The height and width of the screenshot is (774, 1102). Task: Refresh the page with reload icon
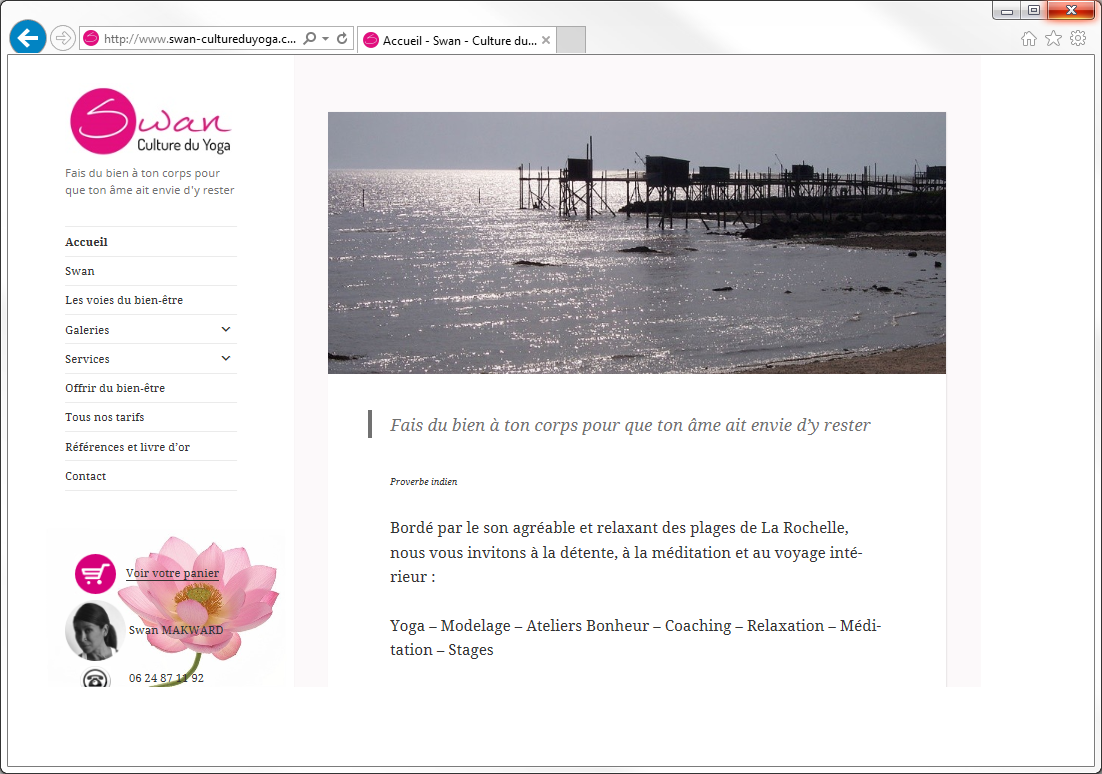(x=342, y=39)
